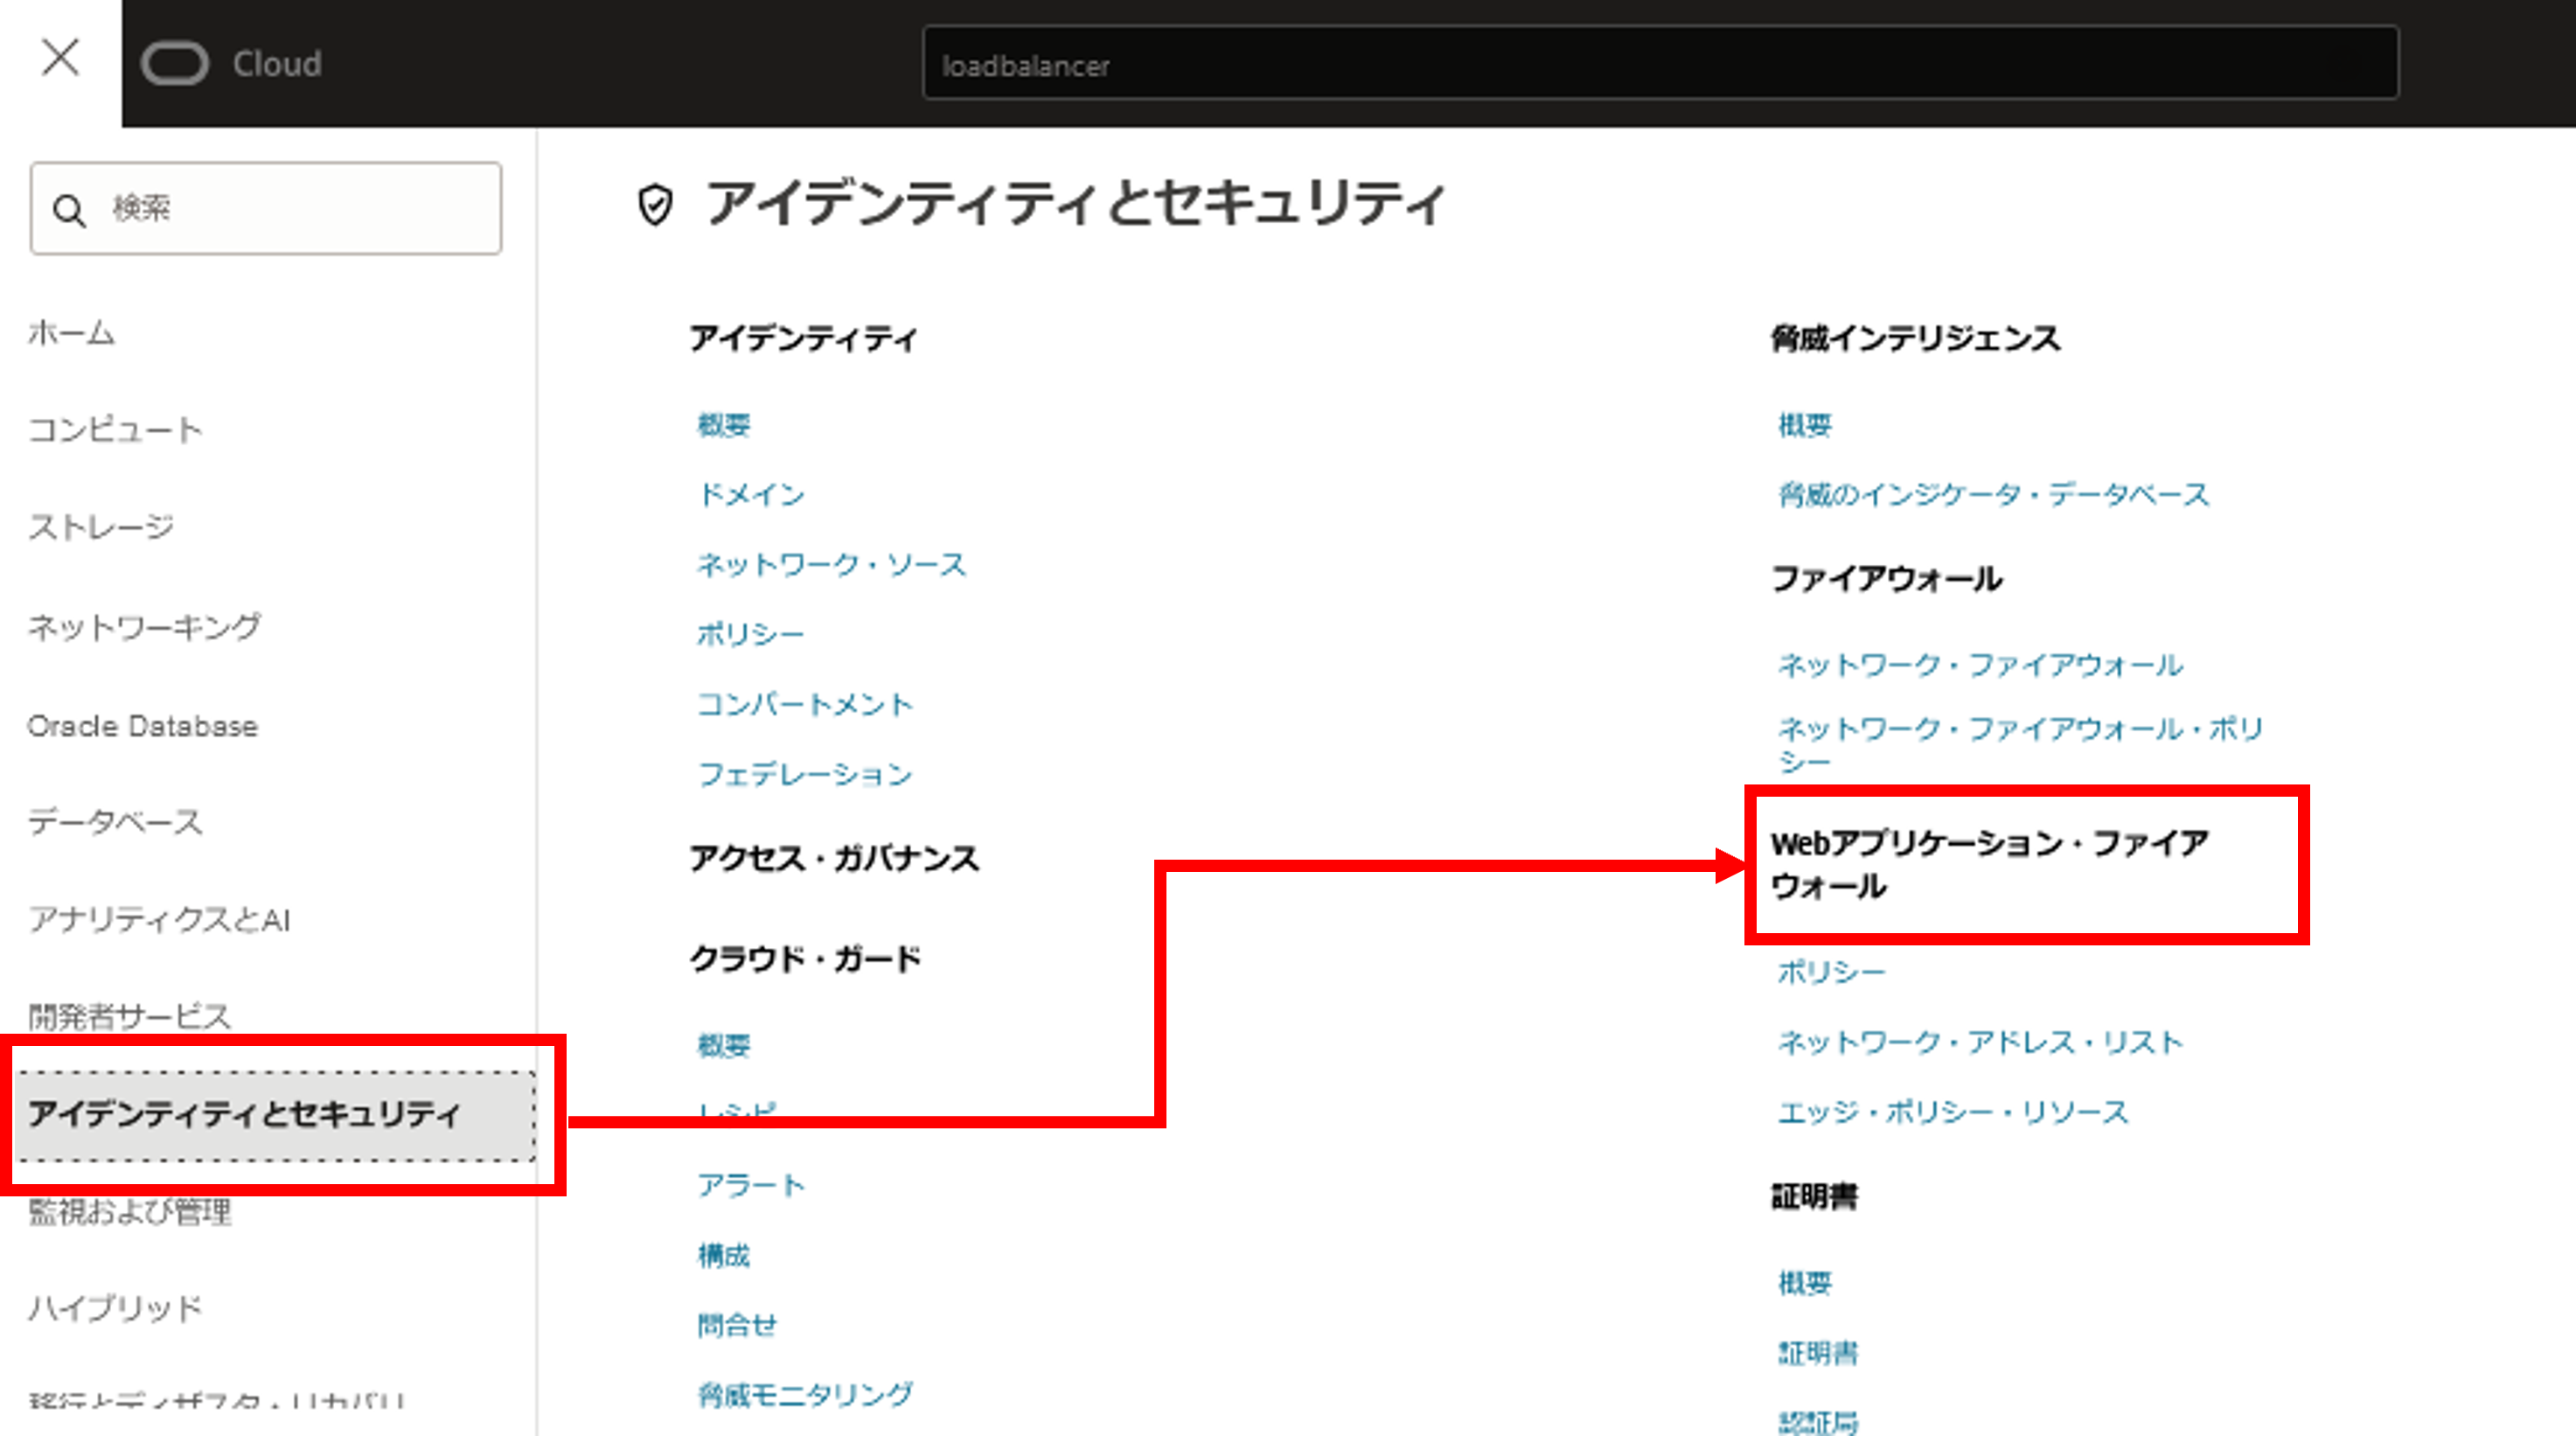This screenshot has height=1436, width=2576.
Task: Select アナリティクスとAI menu category
Action: [x=159, y=919]
